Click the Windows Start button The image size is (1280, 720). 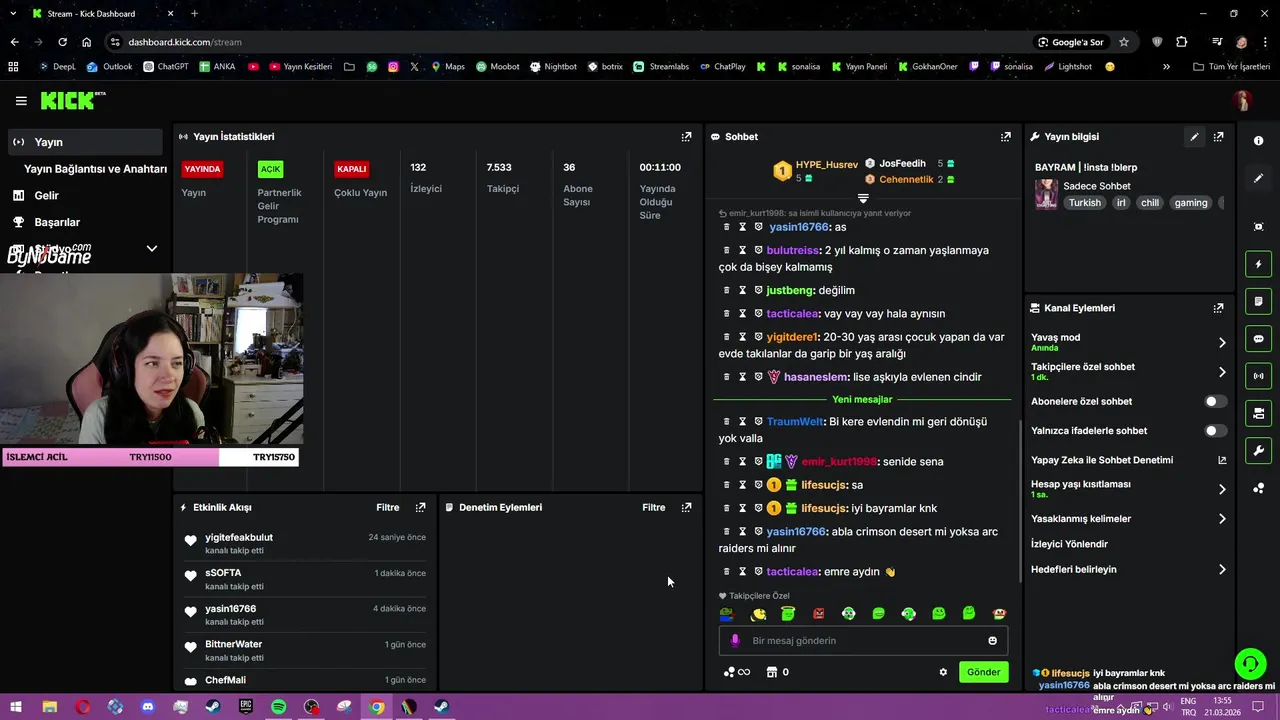coord(16,707)
